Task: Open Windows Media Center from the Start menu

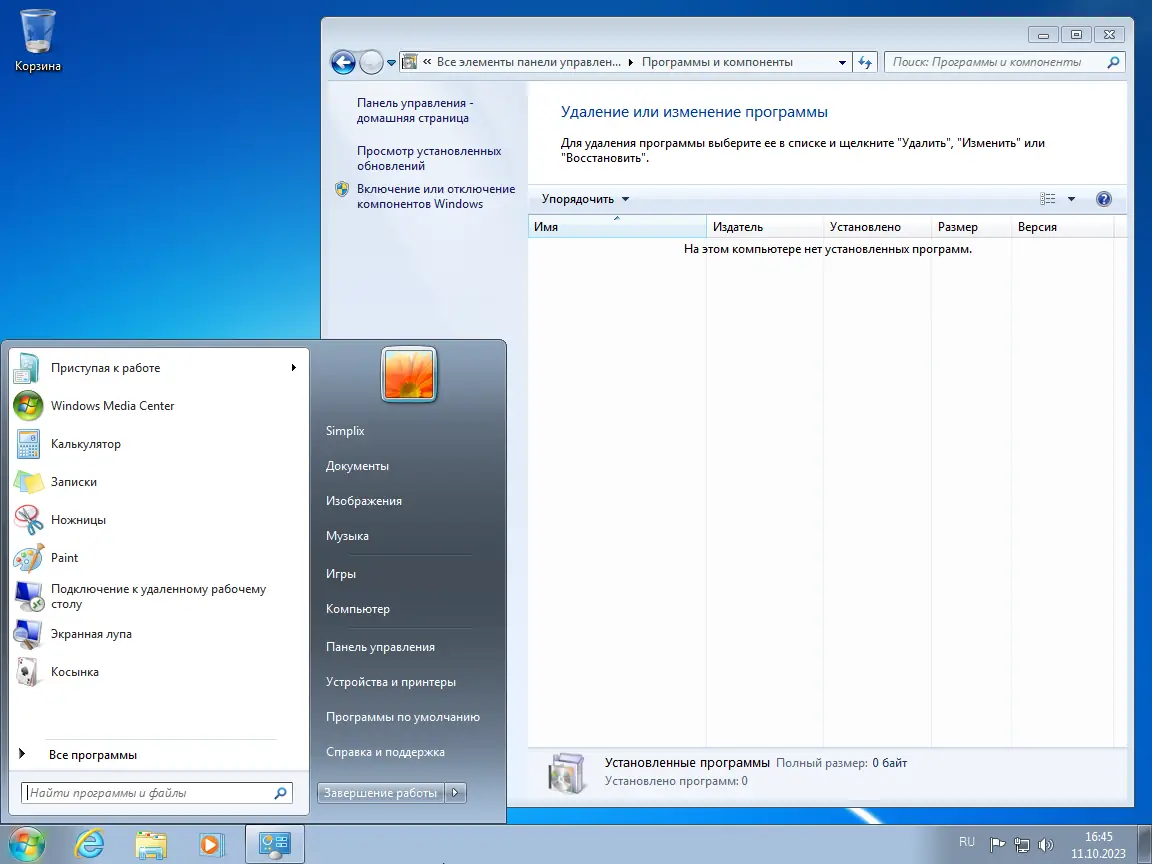Action: point(113,405)
